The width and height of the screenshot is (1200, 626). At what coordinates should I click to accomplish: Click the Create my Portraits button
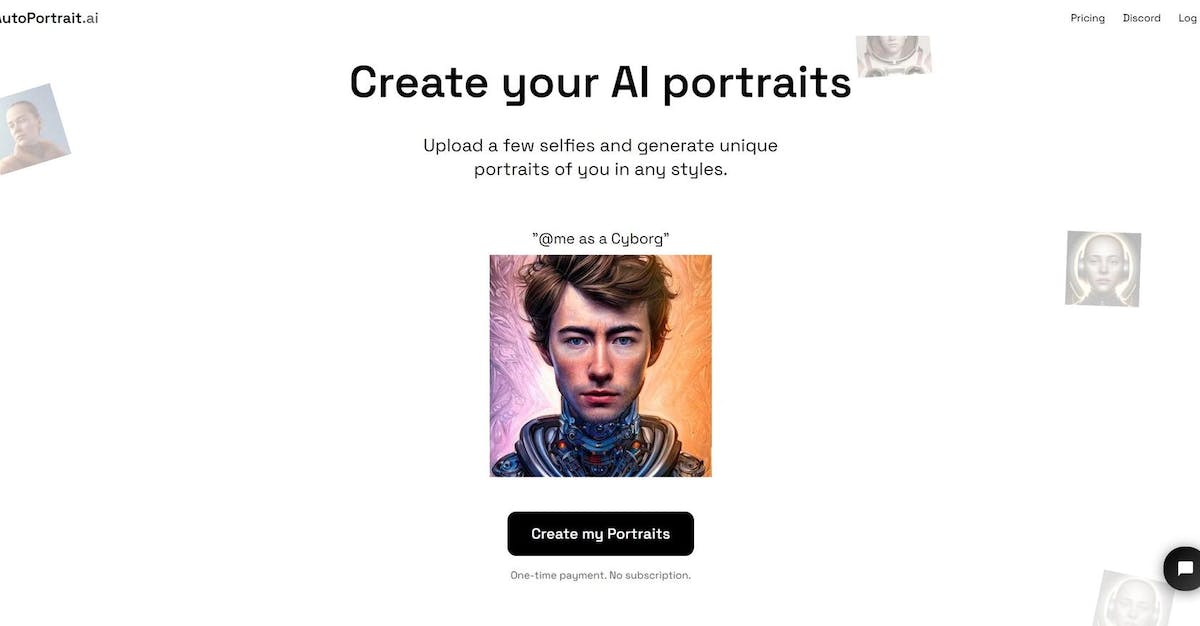[x=600, y=534]
